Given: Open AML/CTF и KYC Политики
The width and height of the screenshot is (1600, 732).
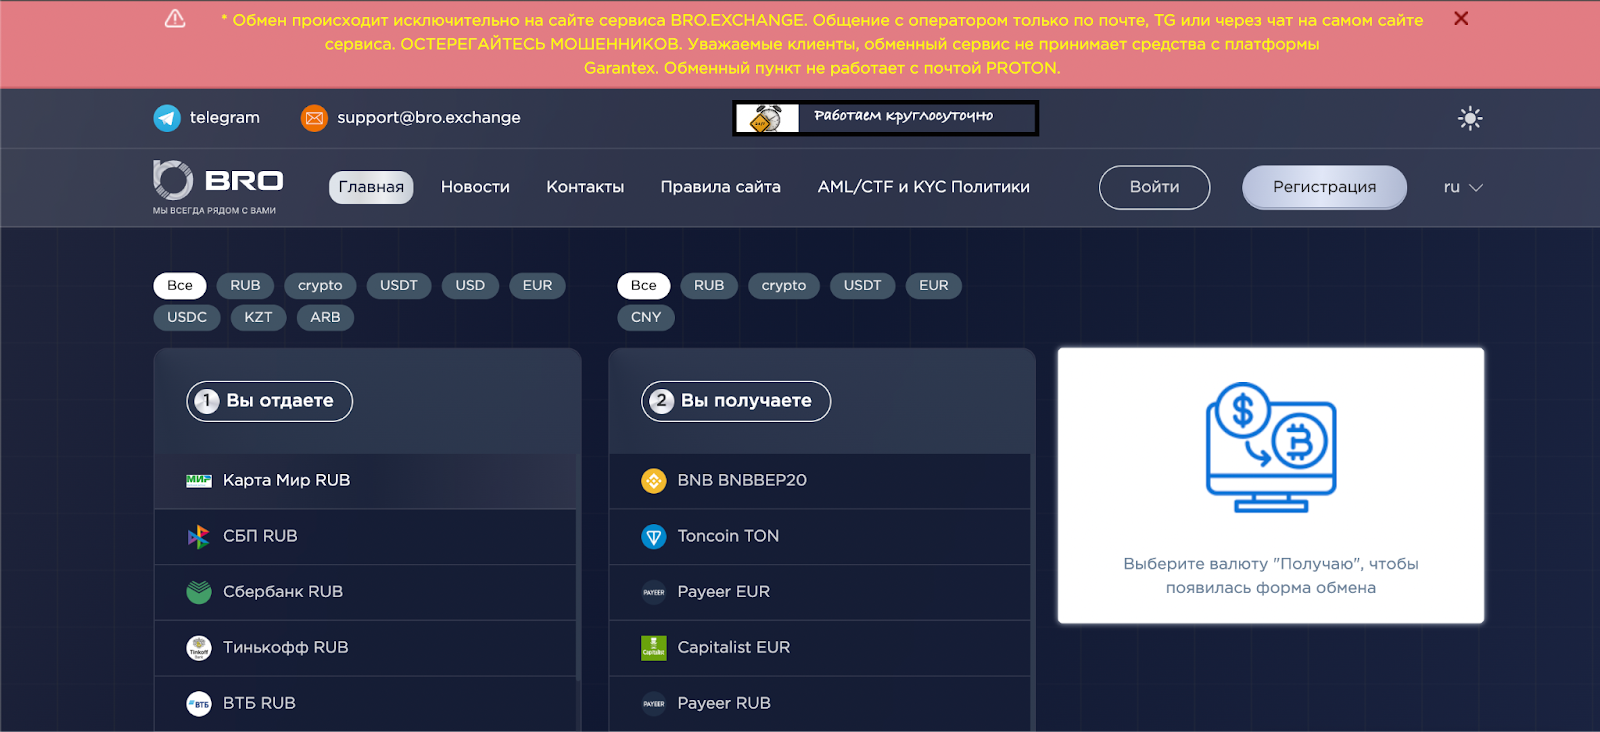Looking at the screenshot, I should tap(923, 187).
